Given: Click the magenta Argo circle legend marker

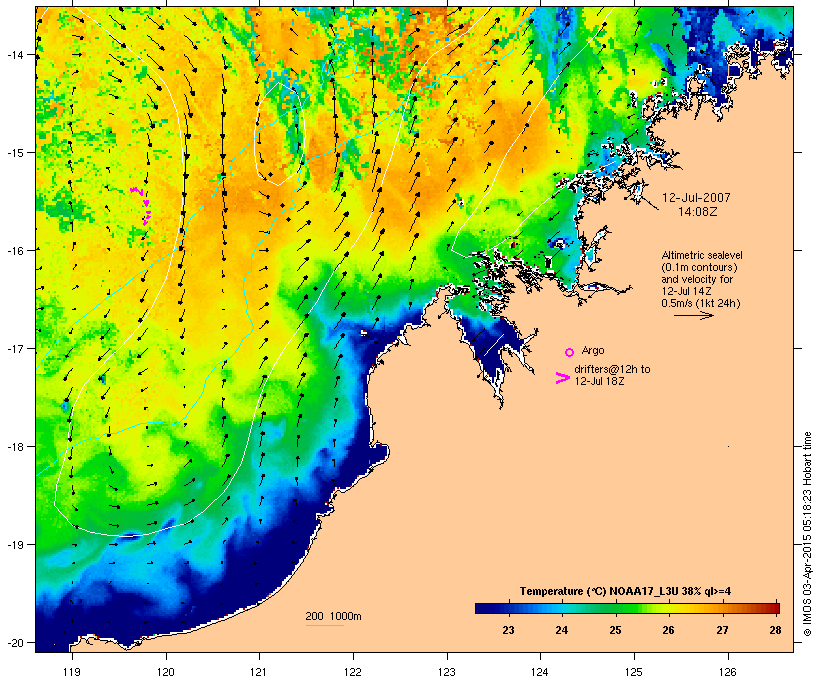Looking at the screenshot, I should 570,352.
